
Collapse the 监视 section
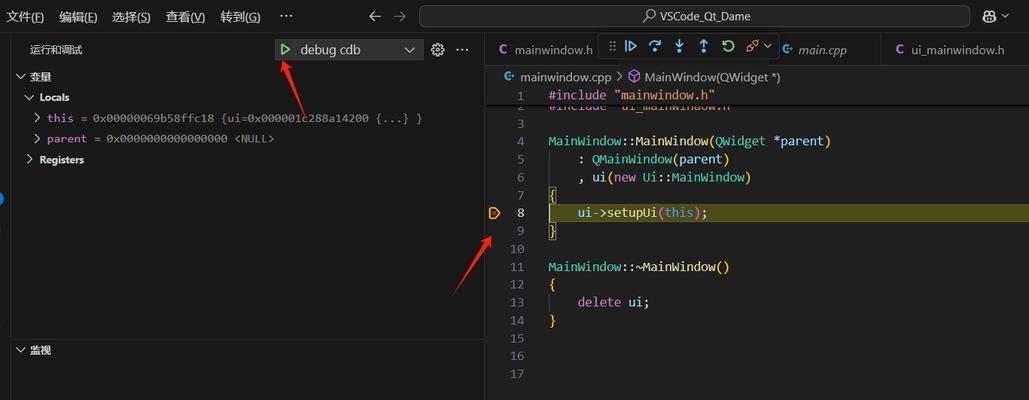(20, 350)
